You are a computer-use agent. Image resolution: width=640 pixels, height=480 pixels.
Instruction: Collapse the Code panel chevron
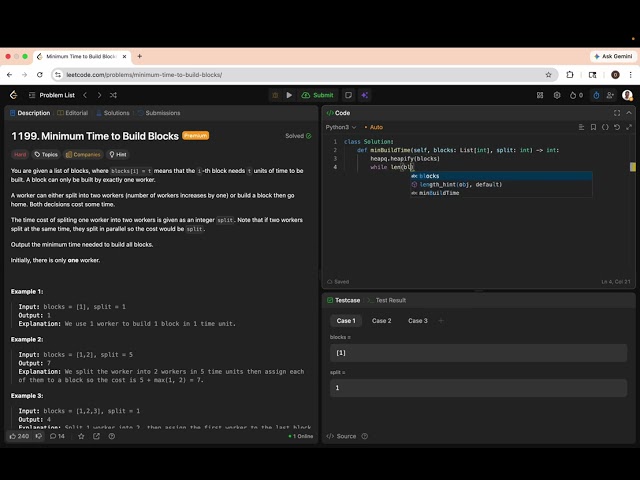pyautogui.click(x=629, y=113)
